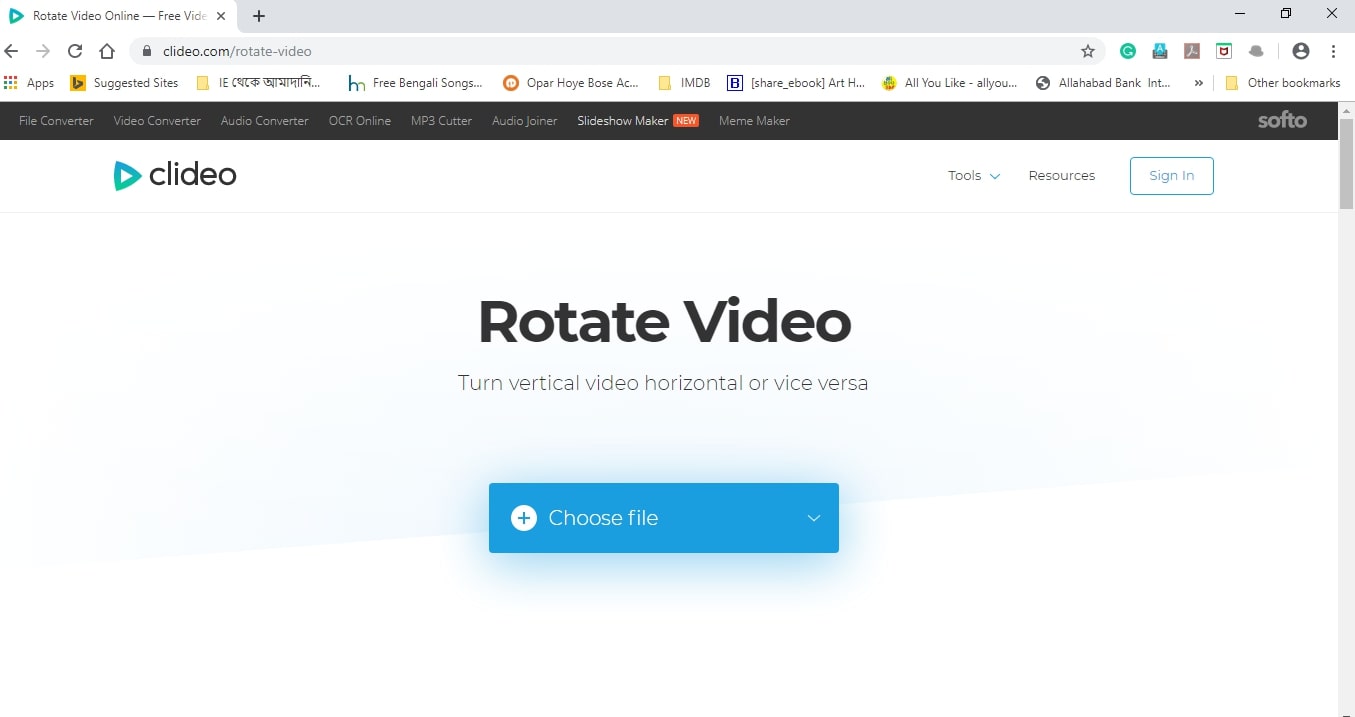Image resolution: width=1355 pixels, height=717 pixels.
Task: Bookmark this page with the star icon
Action: click(x=1088, y=51)
